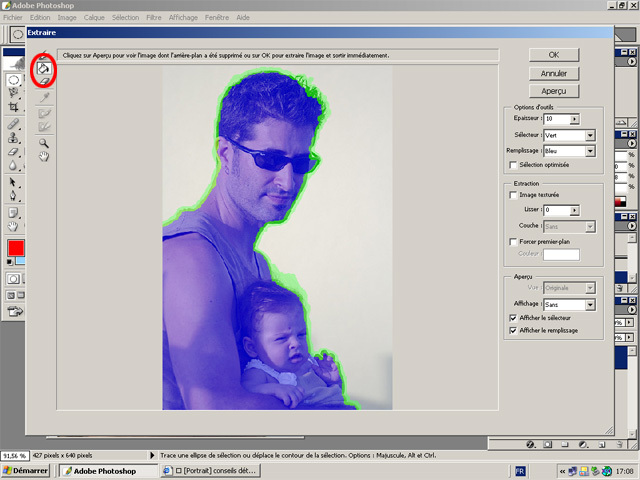Select the Path Selection arrow tool
The image size is (640, 480).
pos(13,182)
